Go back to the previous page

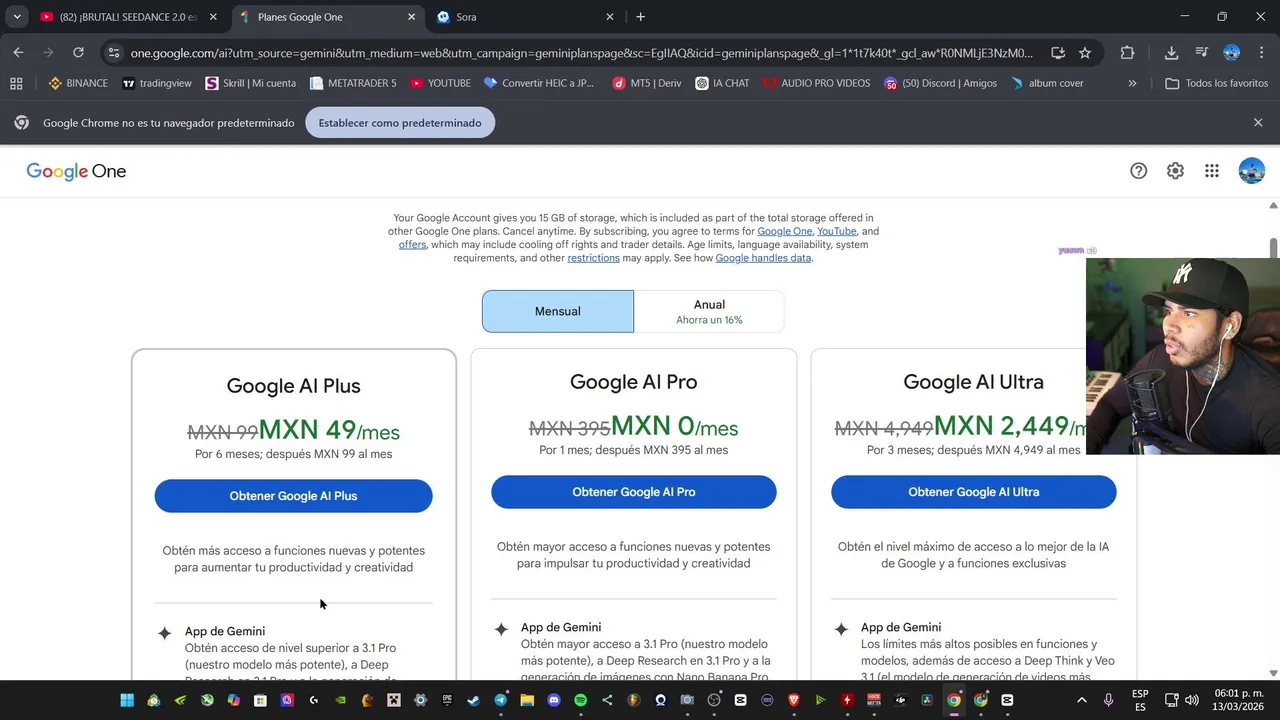pos(18,52)
